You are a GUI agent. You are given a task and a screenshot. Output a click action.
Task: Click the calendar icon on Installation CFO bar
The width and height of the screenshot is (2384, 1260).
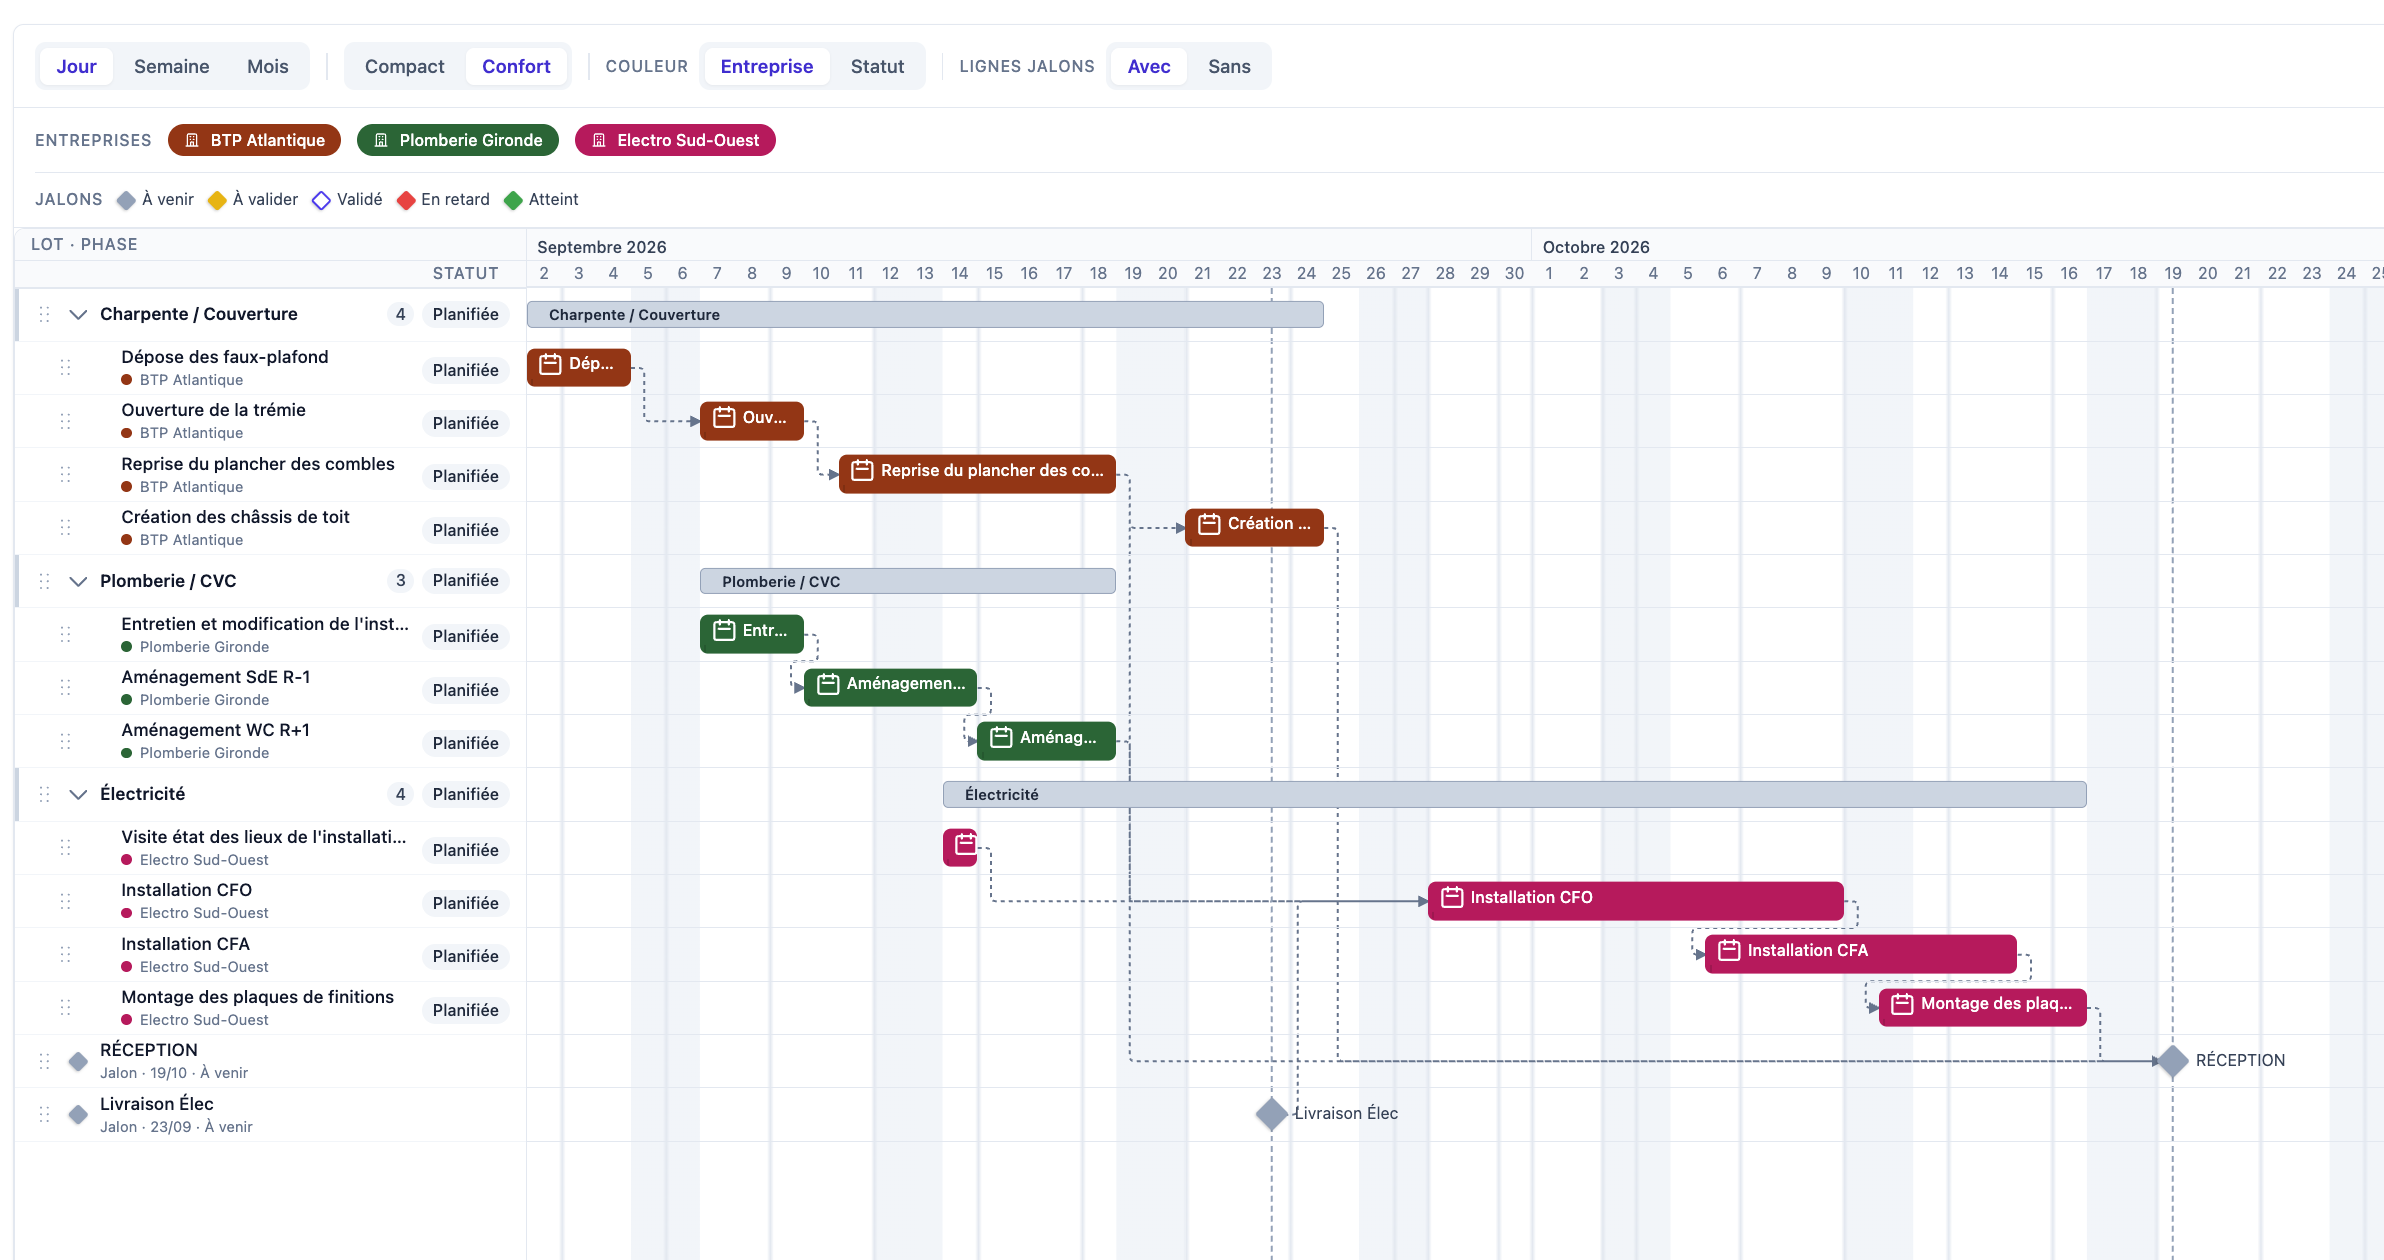click(x=1452, y=898)
